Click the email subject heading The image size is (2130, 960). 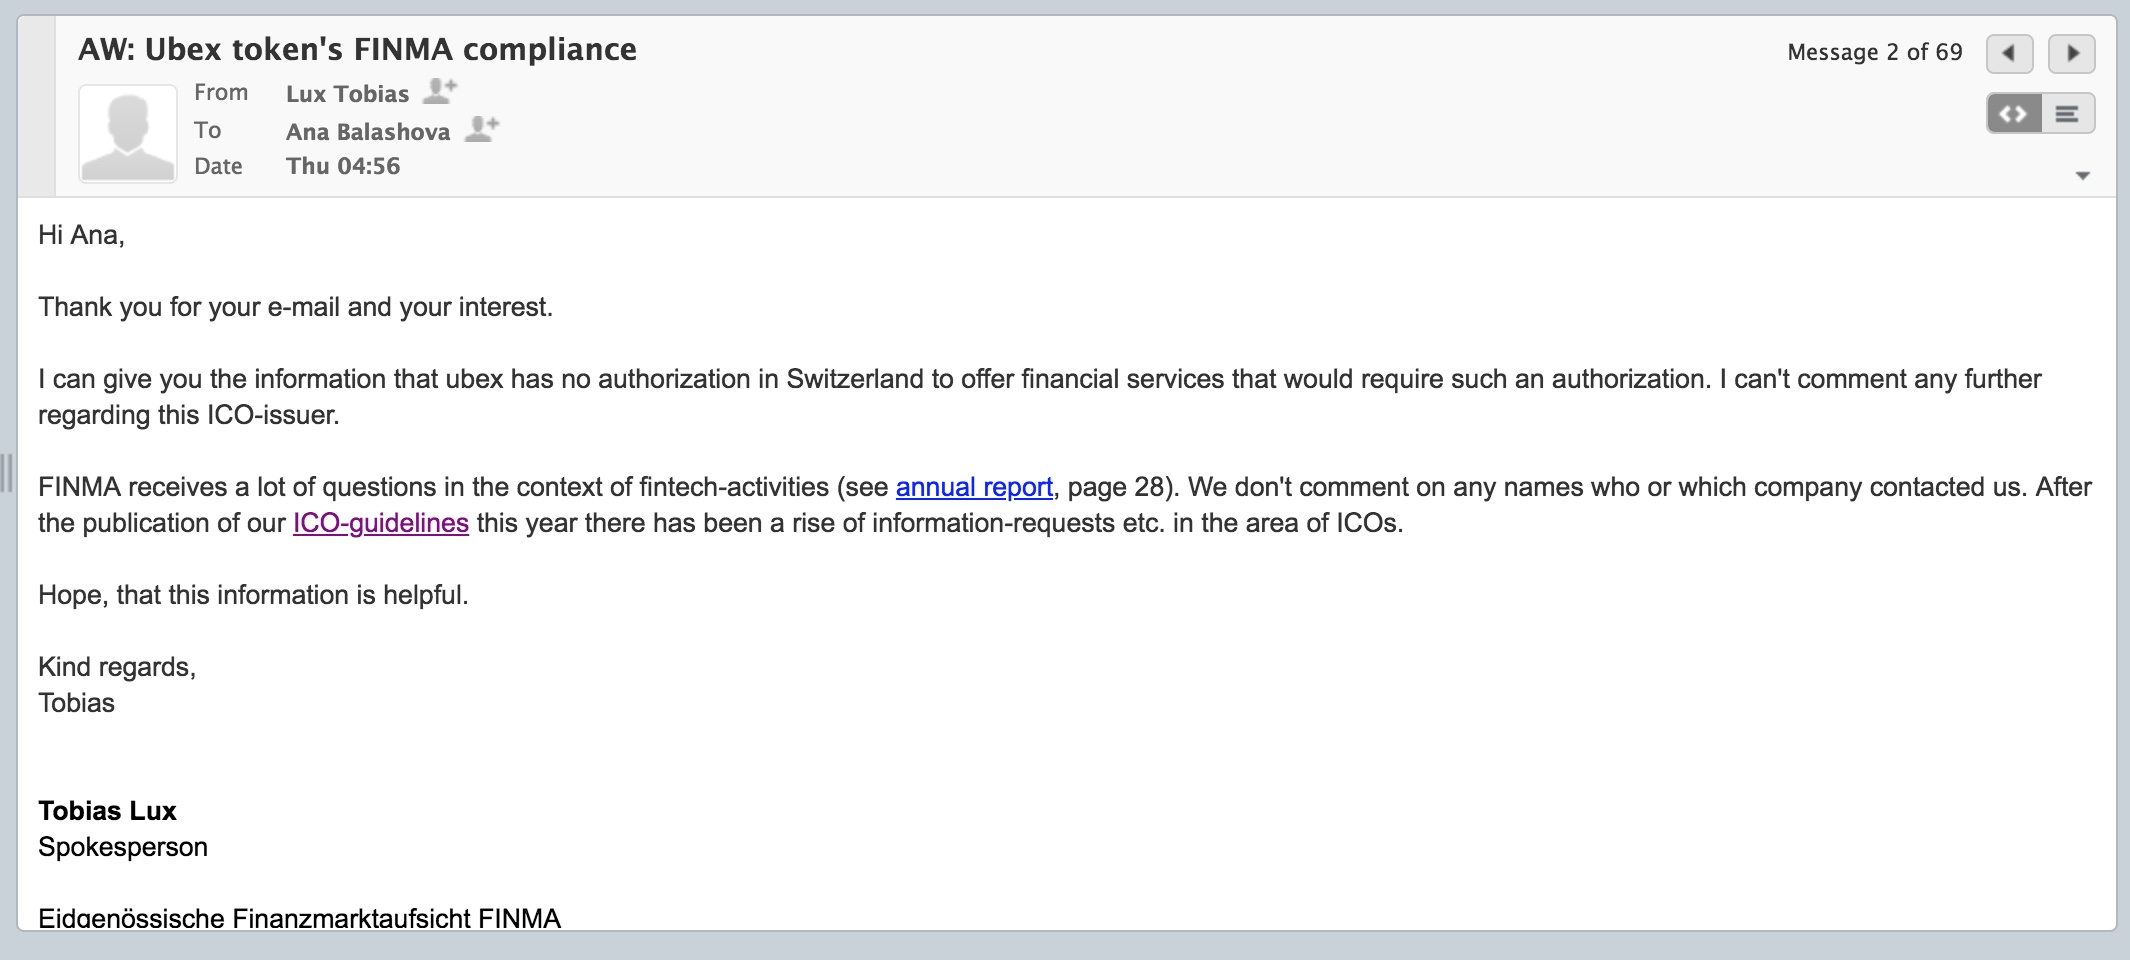(357, 49)
